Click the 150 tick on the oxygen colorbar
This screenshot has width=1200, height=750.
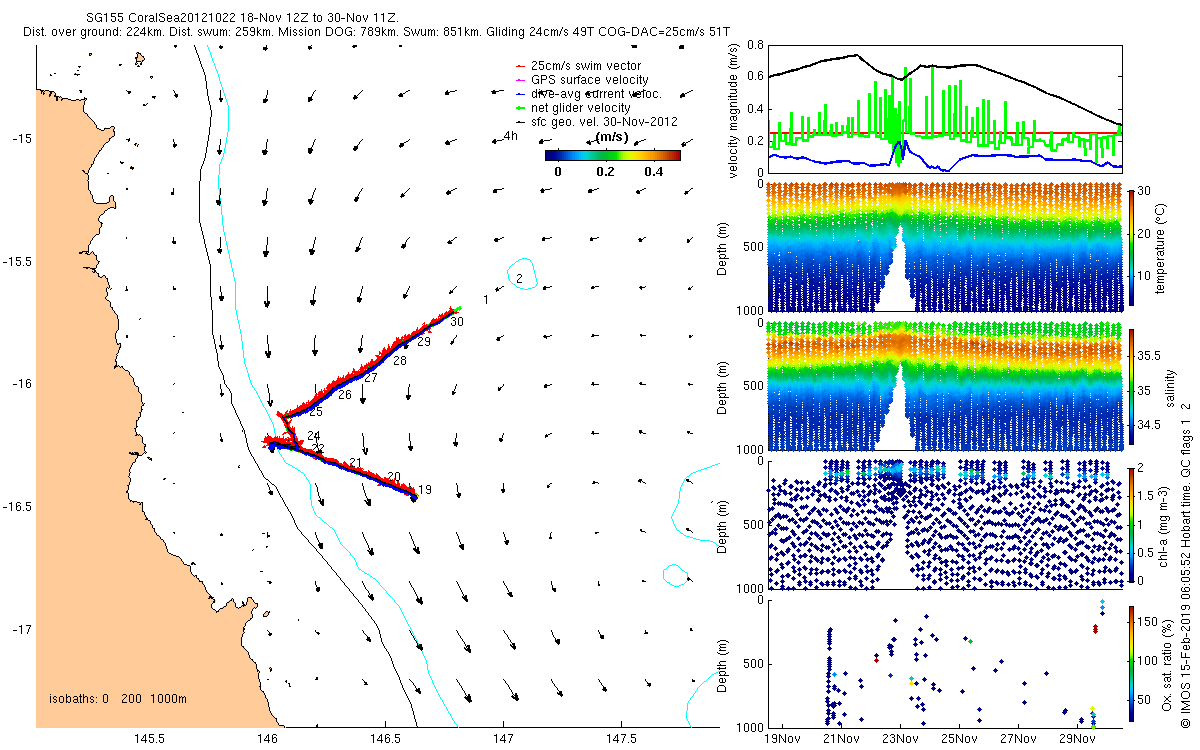point(1147,621)
